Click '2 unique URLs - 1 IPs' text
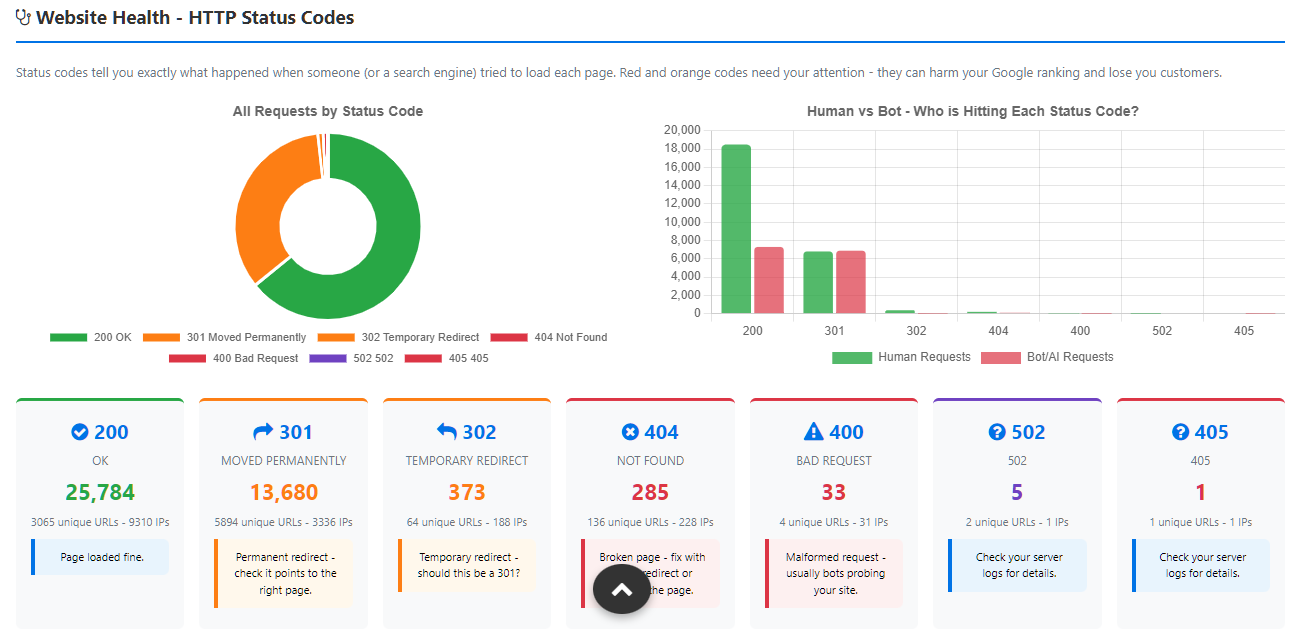Screen dimensions: 1297x638 click(x=1017, y=522)
